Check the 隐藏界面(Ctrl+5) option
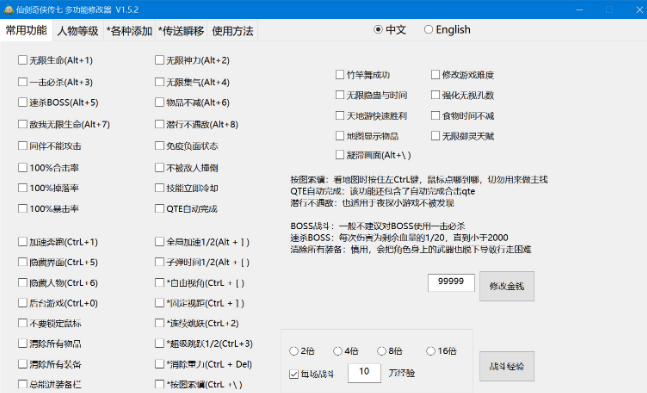Viewport: 647px width, 393px height. point(23,262)
